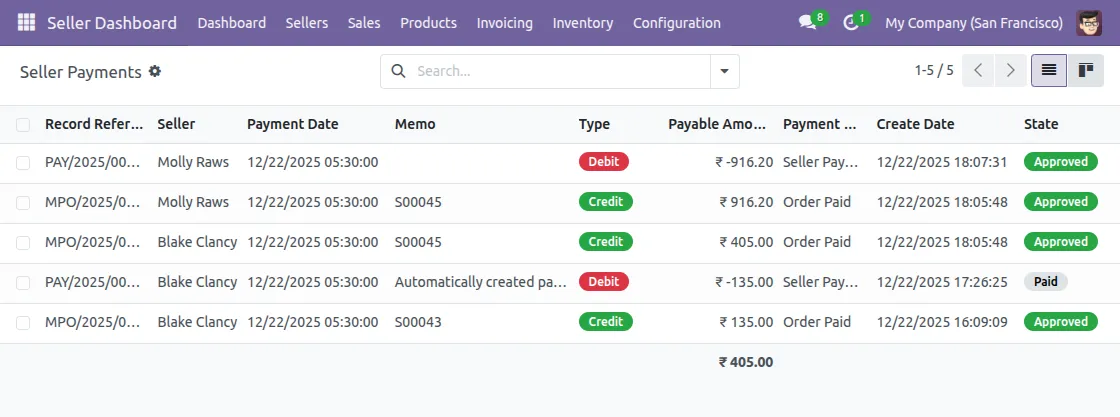Select checkbox of Molly Raws Debit row
Screen dimensions: 1120x417
(x=24, y=163)
